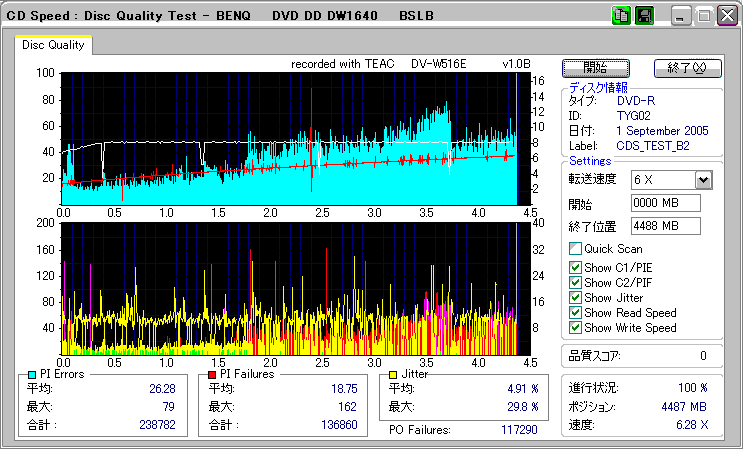Enable the Quick Scan checkbox
The width and height of the screenshot is (743, 449).
[x=575, y=249]
